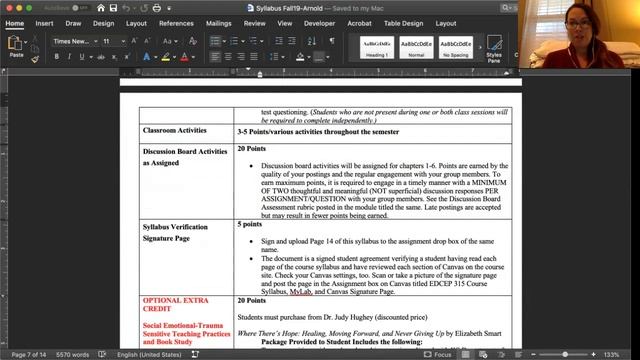
Task: Toggle the AutoSave switch
Action: 80,8
